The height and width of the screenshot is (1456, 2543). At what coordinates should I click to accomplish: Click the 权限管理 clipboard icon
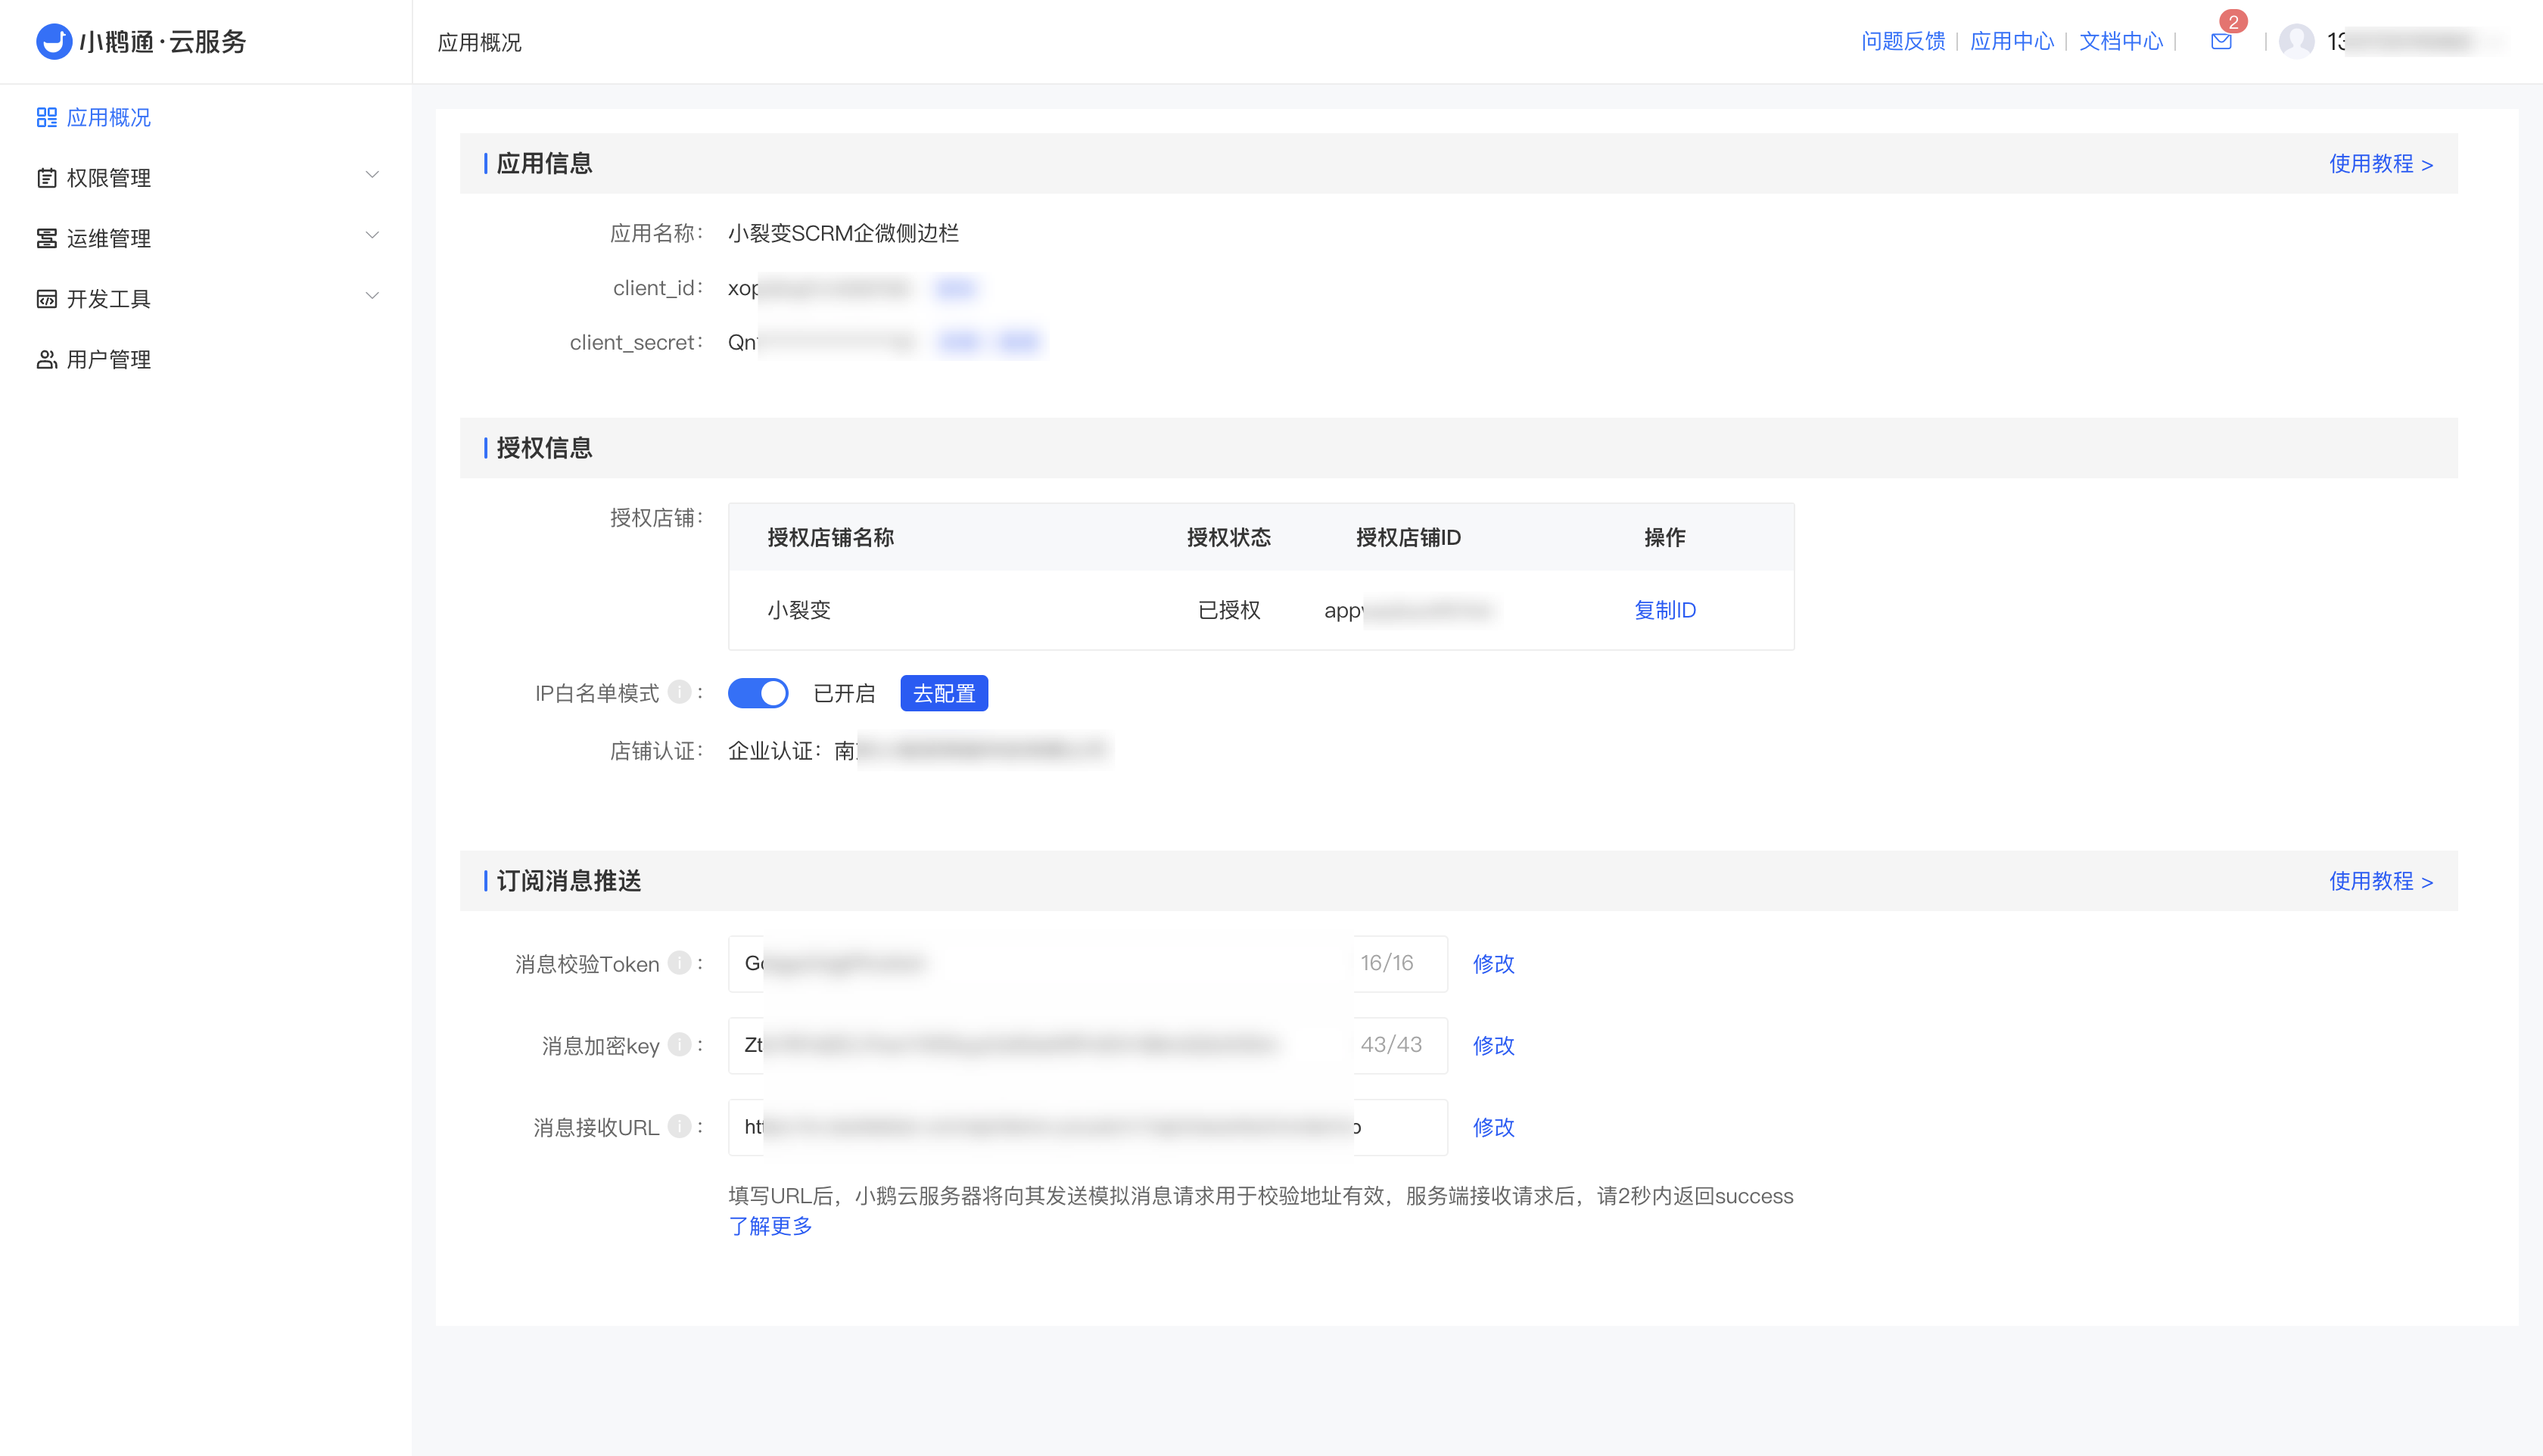[x=46, y=178]
